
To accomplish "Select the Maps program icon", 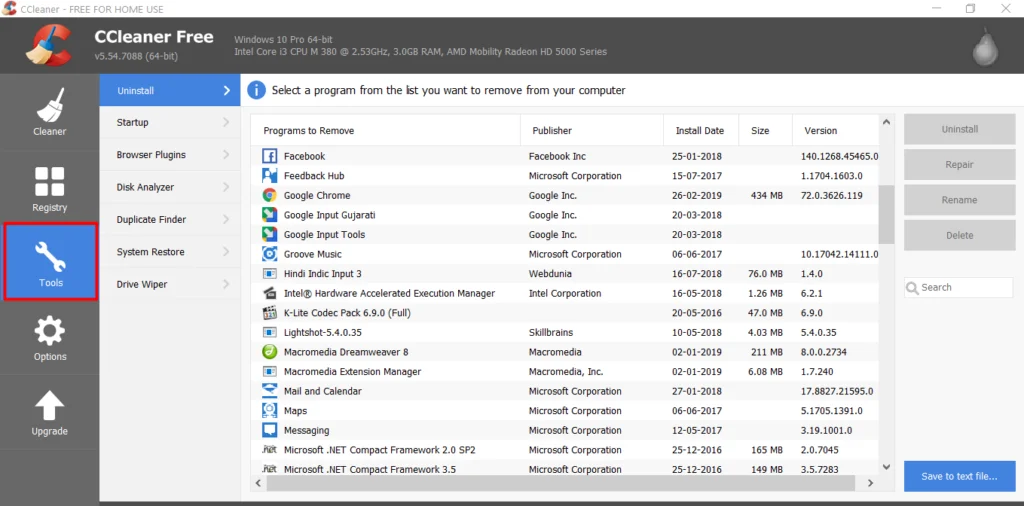I will pos(269,411).
